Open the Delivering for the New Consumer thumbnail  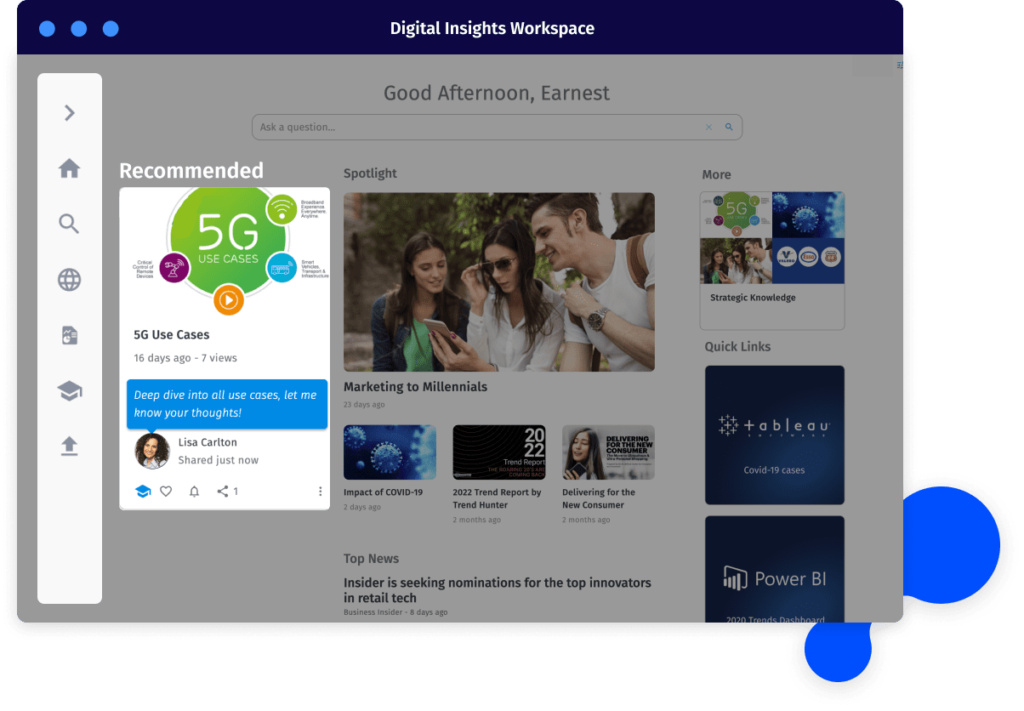(608, 452)
